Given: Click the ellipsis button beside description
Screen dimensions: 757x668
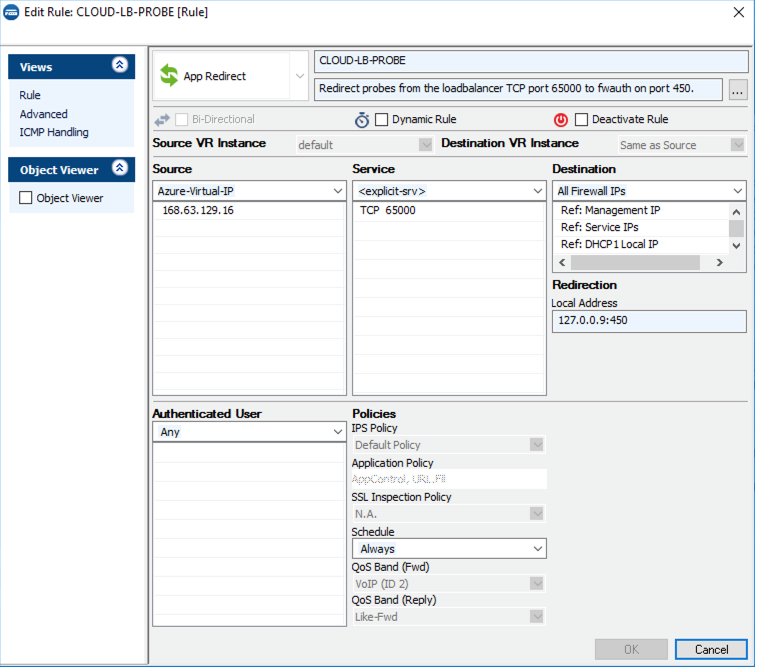Looking at the screenshot, I should click(737, 90).
